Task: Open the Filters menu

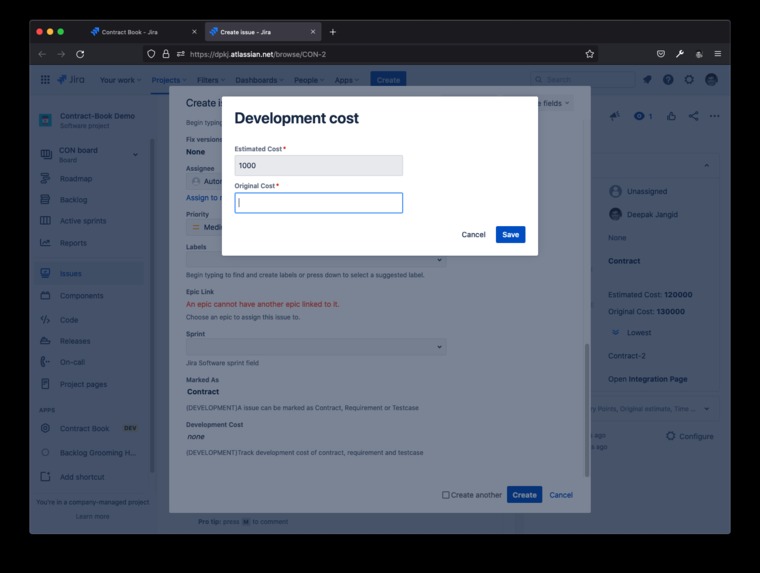Action: point(210,80)
